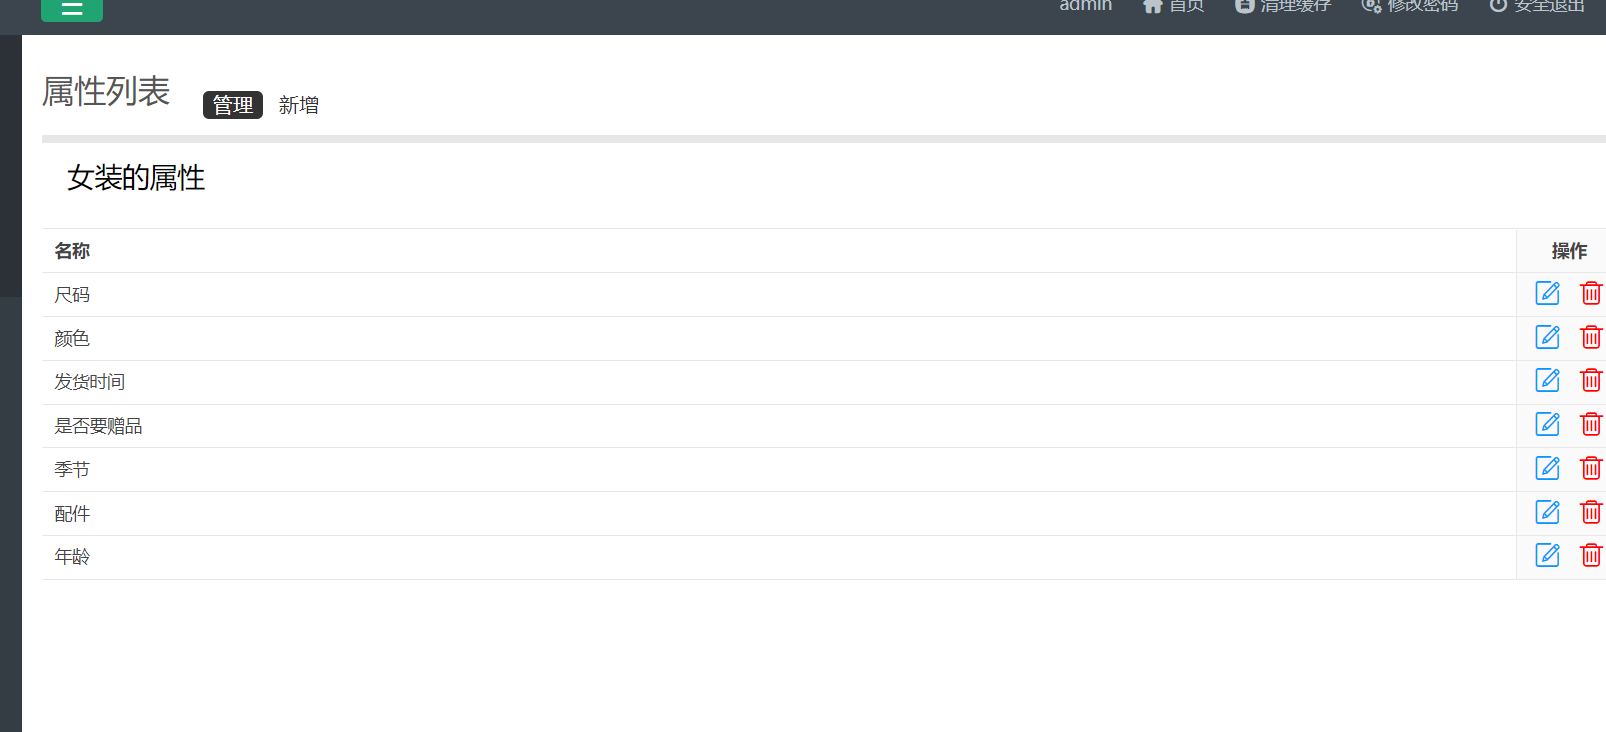Remove the 是否要赠品 attribute
This screenshot has width=1606, height=732.
1590,424
